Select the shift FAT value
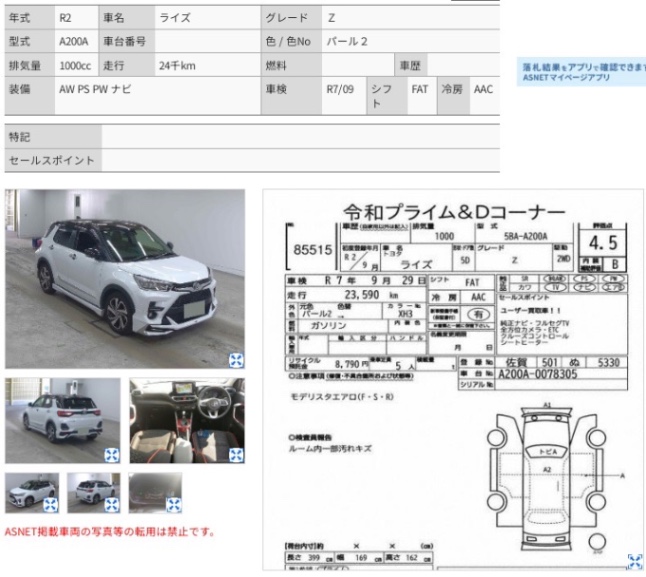 pos(419,89)
